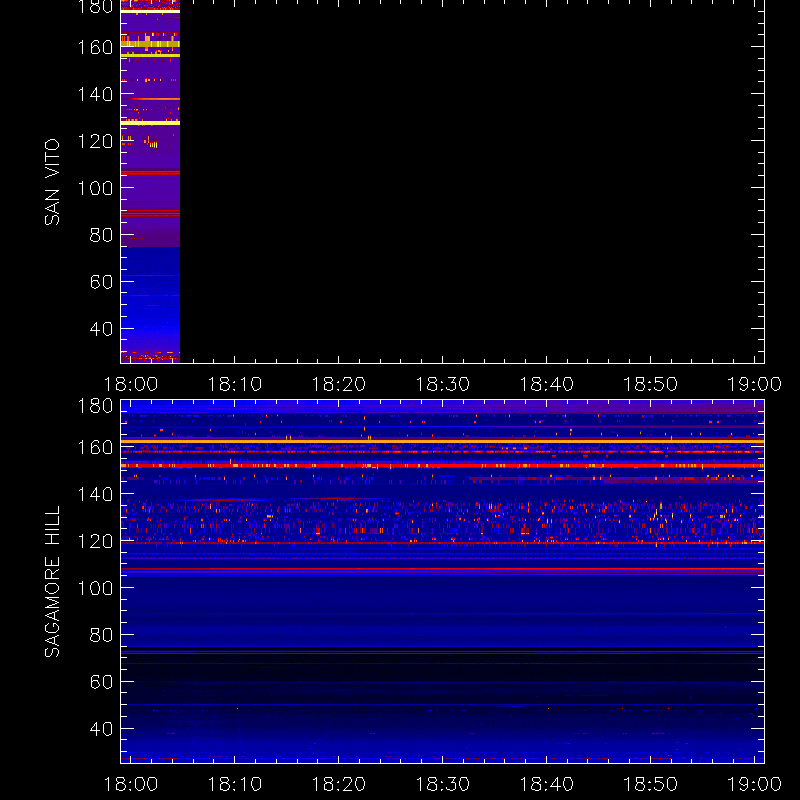Click the 18:30 time label under San Vito plot
Image resolution: width=800 pixels, height=800 pixels.
(x=442, y=384)
